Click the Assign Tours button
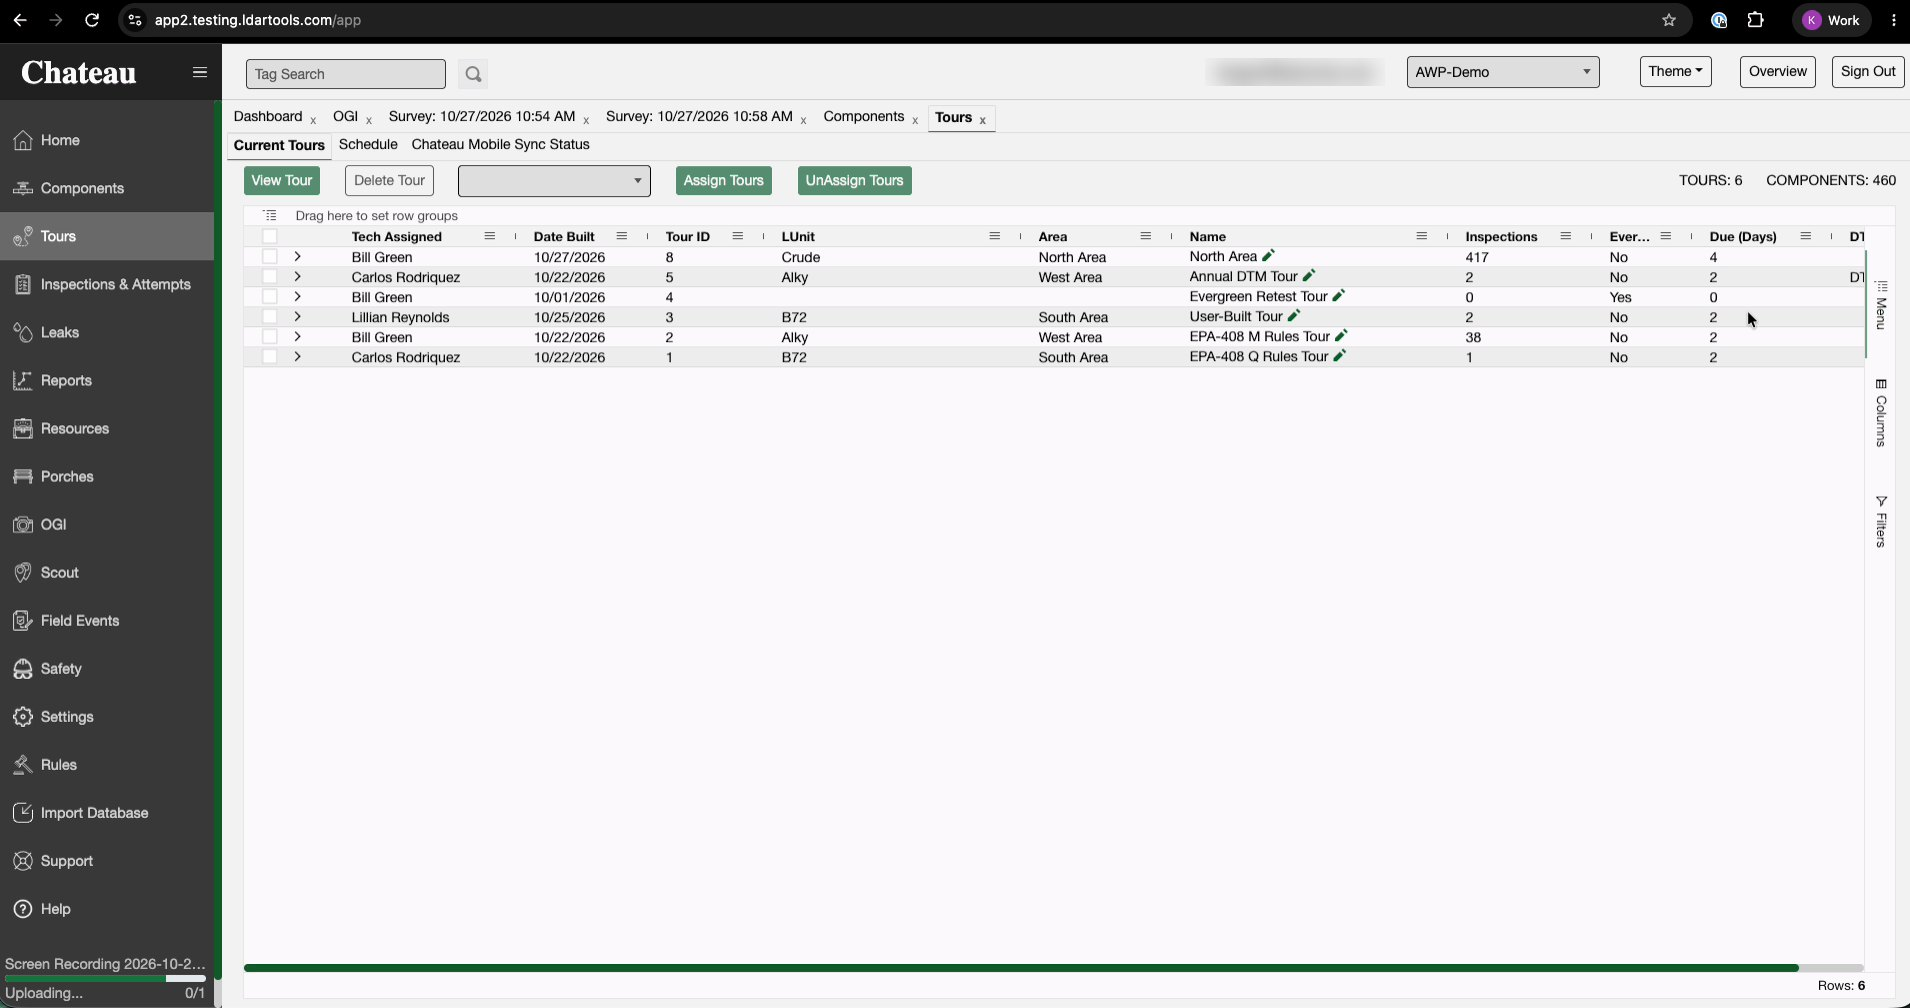The width and height of the screenshot is (1910, 1008). pyautogui.click(x=724, y=181)
